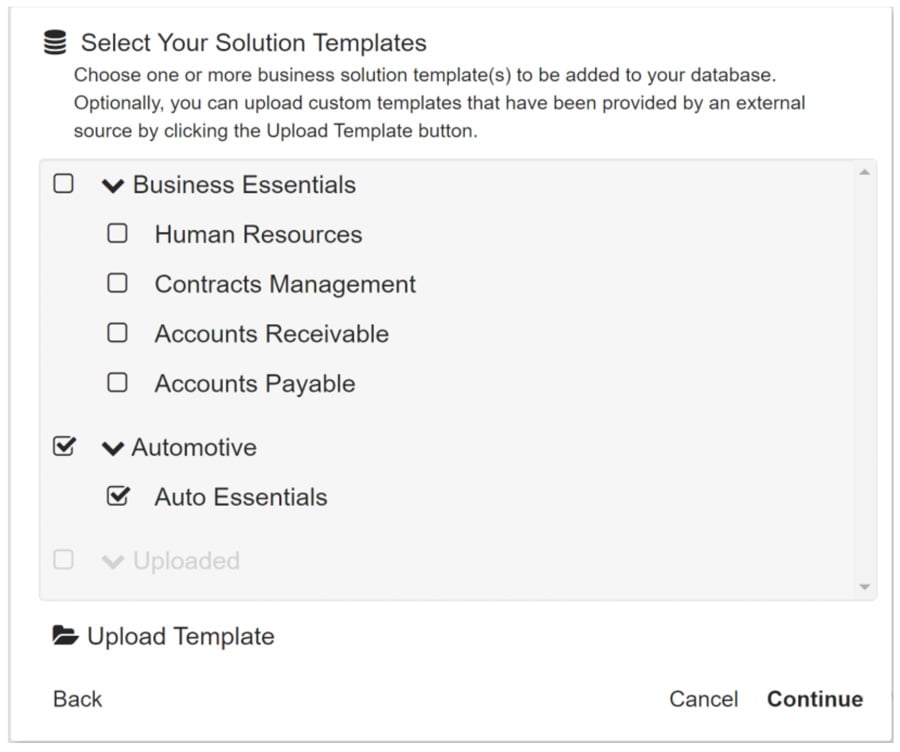Tick the Contracts Management checkbox
900x752 pixels.
pyautogui.click(x=118, y=283)
